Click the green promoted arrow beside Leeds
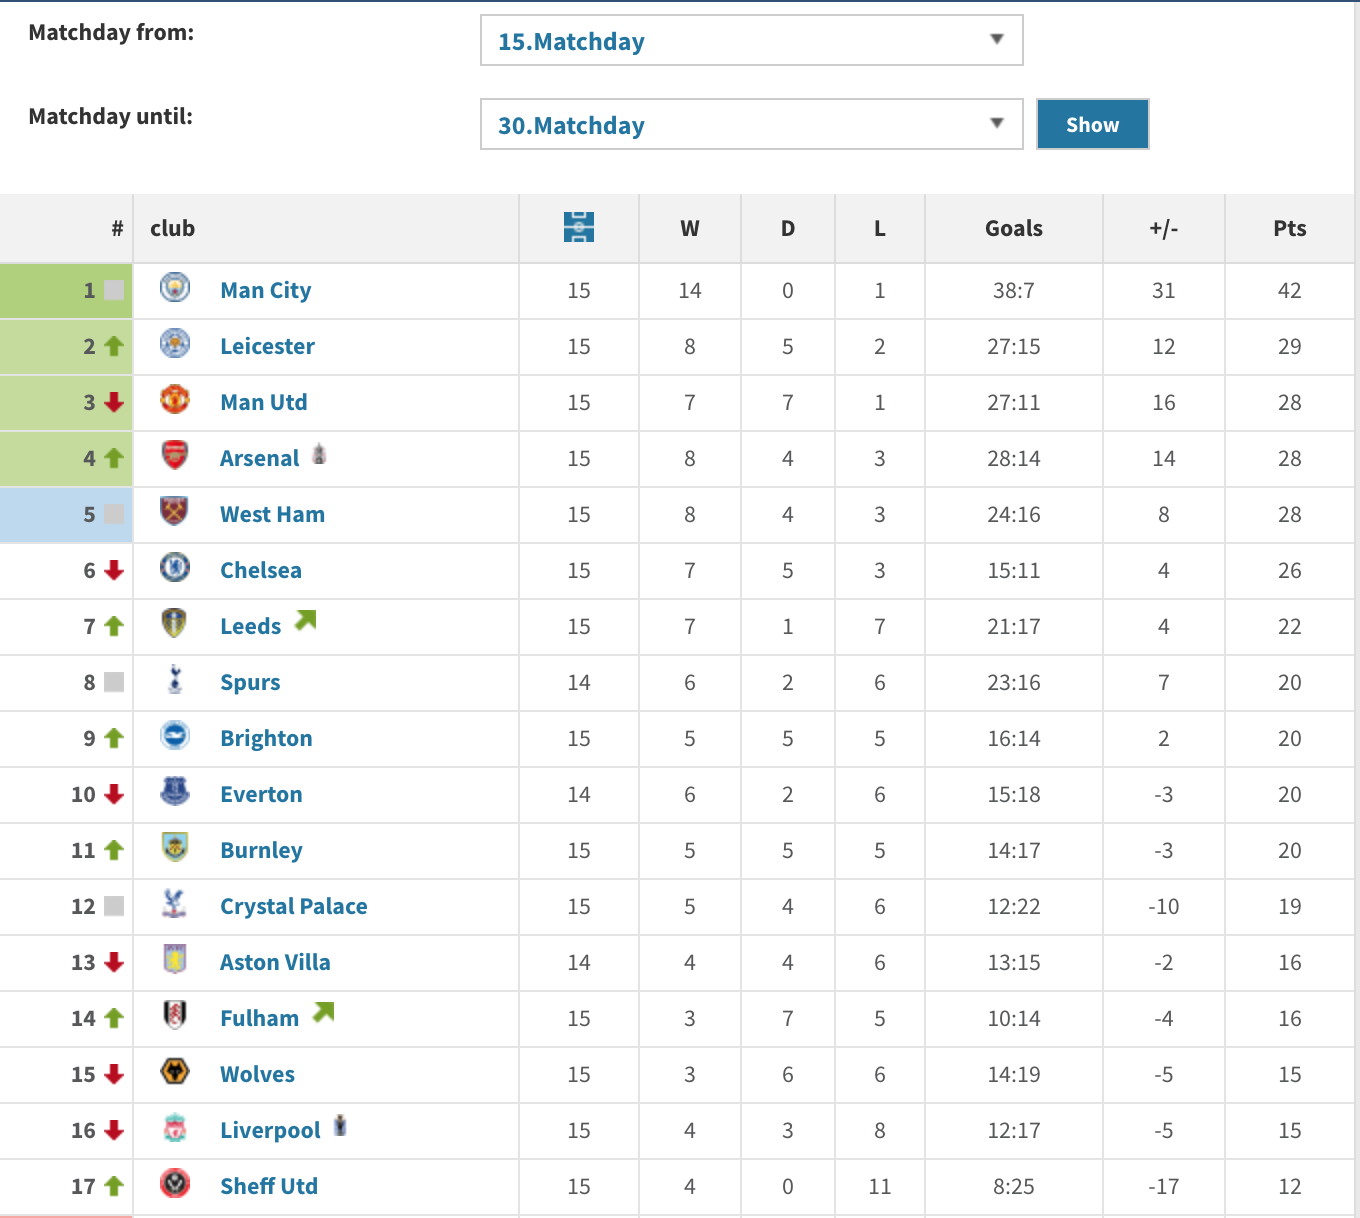Viewport: 1360px width, 1218px height. pyautogui.click(x=306, y=620)
